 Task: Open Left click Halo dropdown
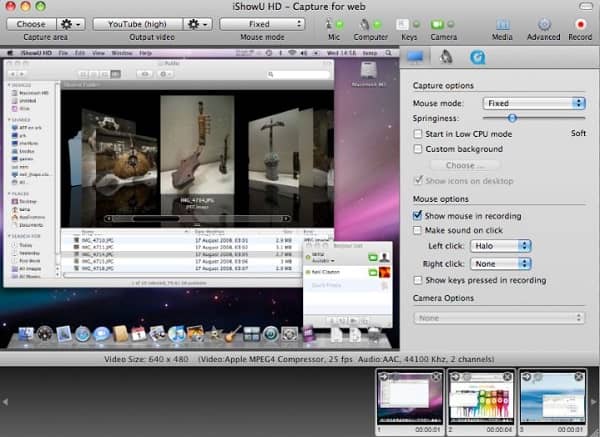click(x=501, y=246)
